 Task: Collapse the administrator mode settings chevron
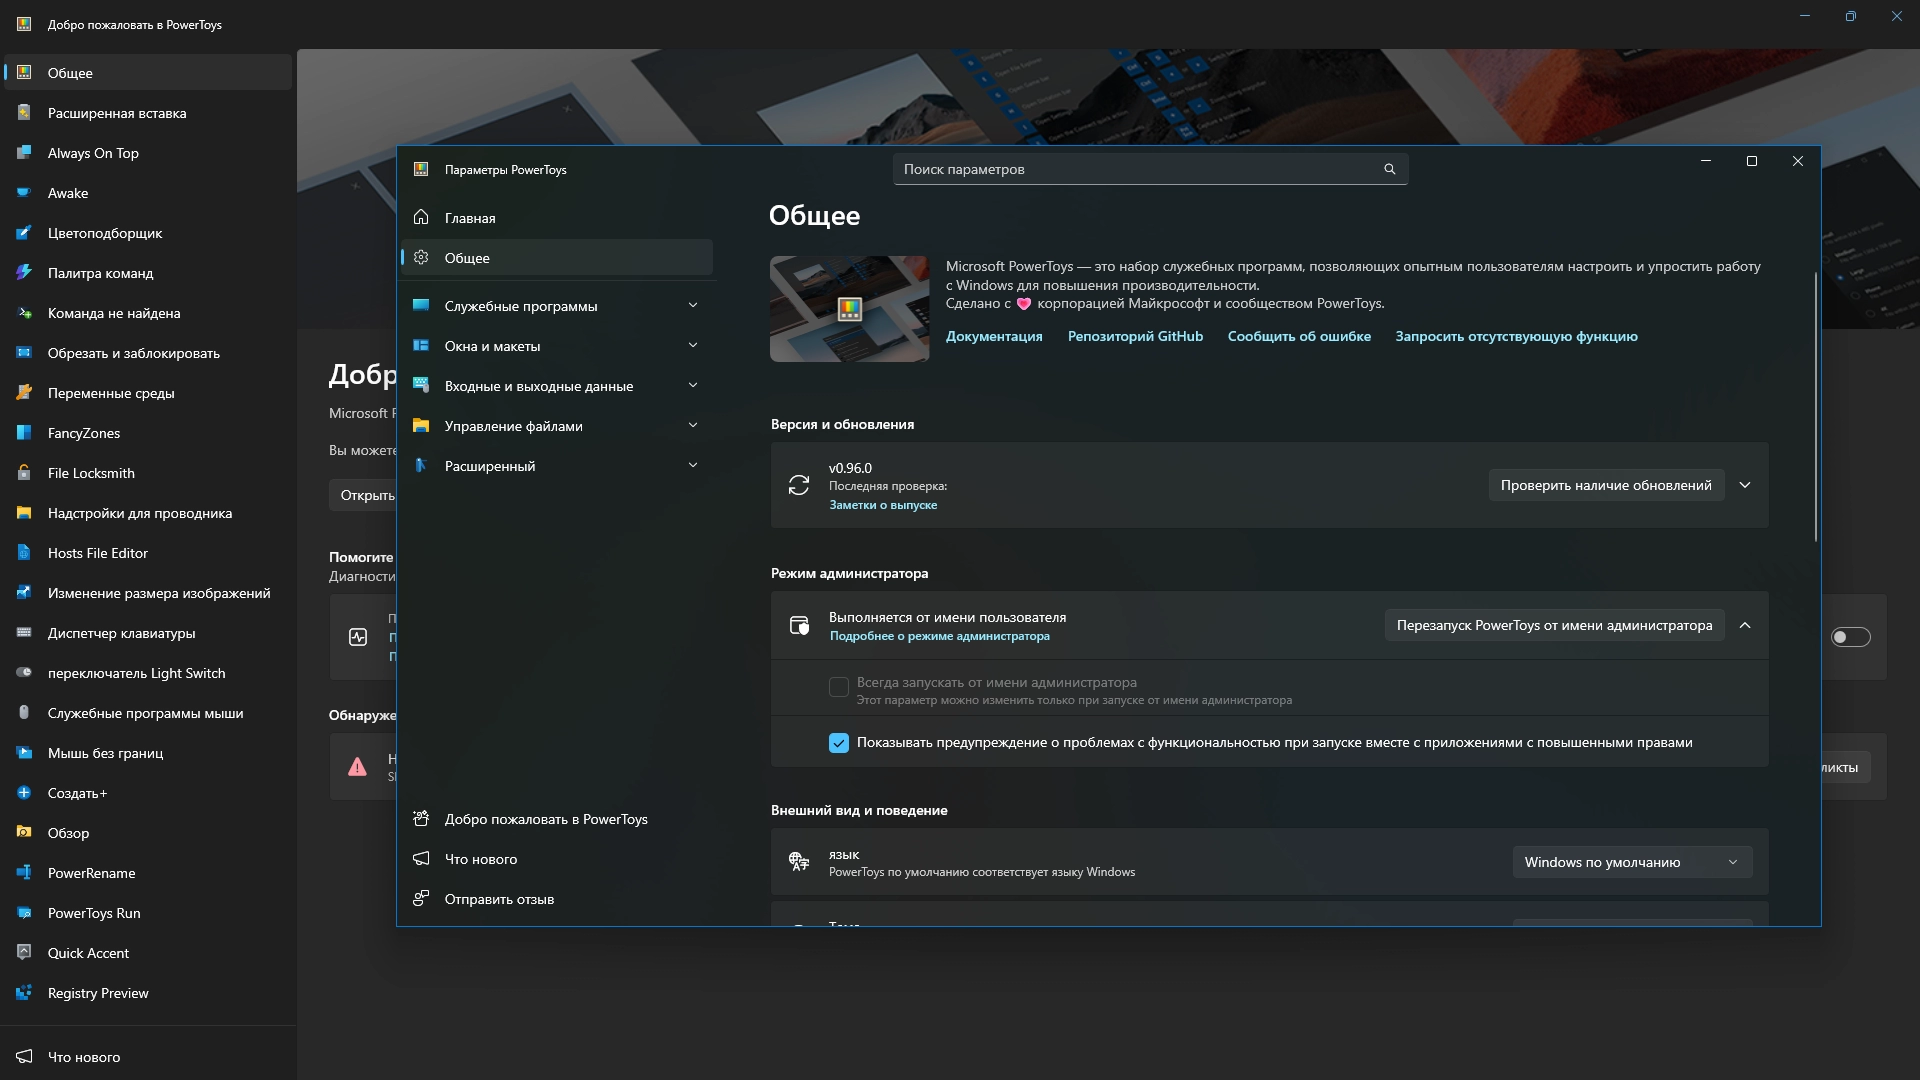tap(1744, 625)
